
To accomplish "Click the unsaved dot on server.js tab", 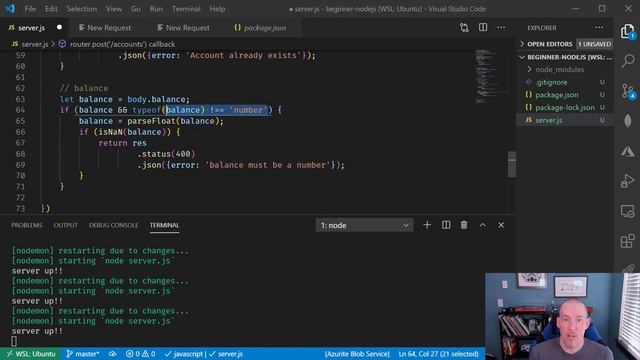I will pyautogui.click(x=59, y=27).
